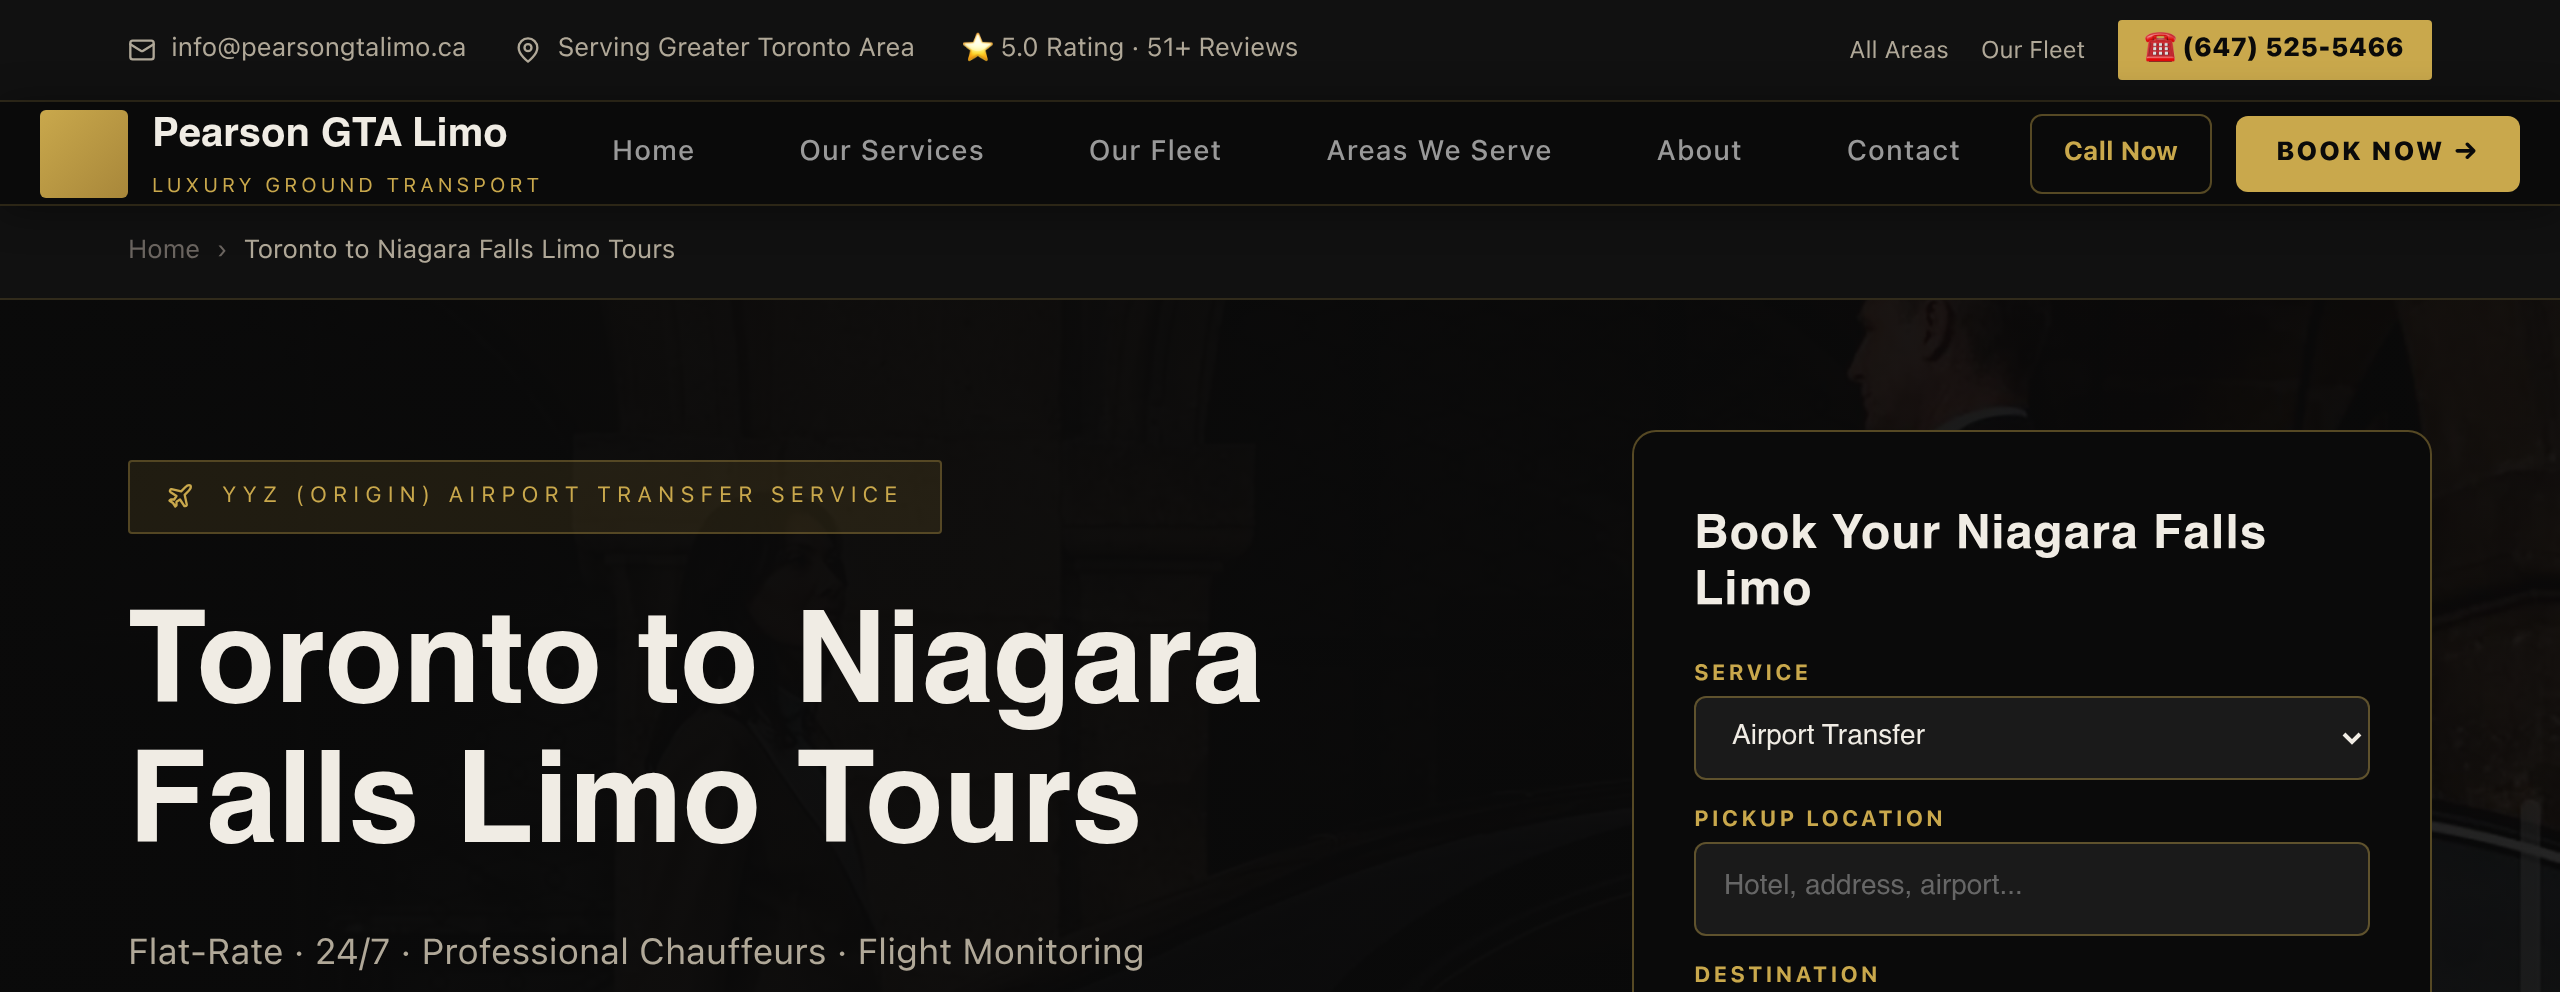
Task: Click the Pickup Location input field
Action: pos(2031,888)
